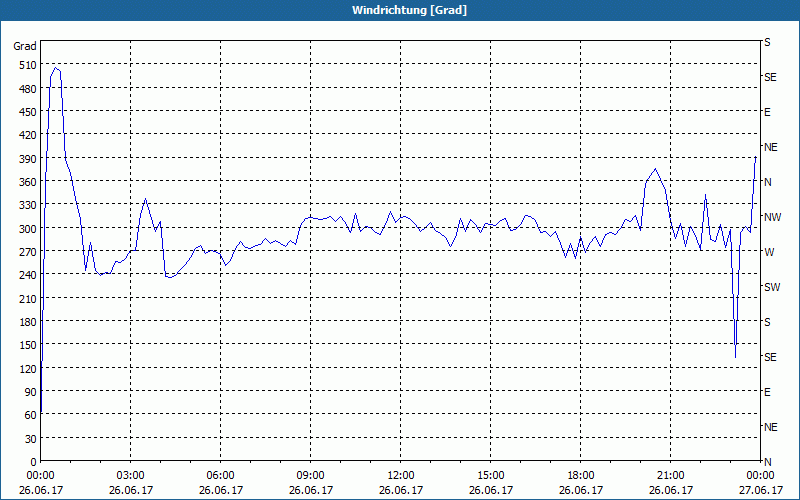Click the S compass label beside the 180 gridline
The image size is (800, 500).
point(767,322)
